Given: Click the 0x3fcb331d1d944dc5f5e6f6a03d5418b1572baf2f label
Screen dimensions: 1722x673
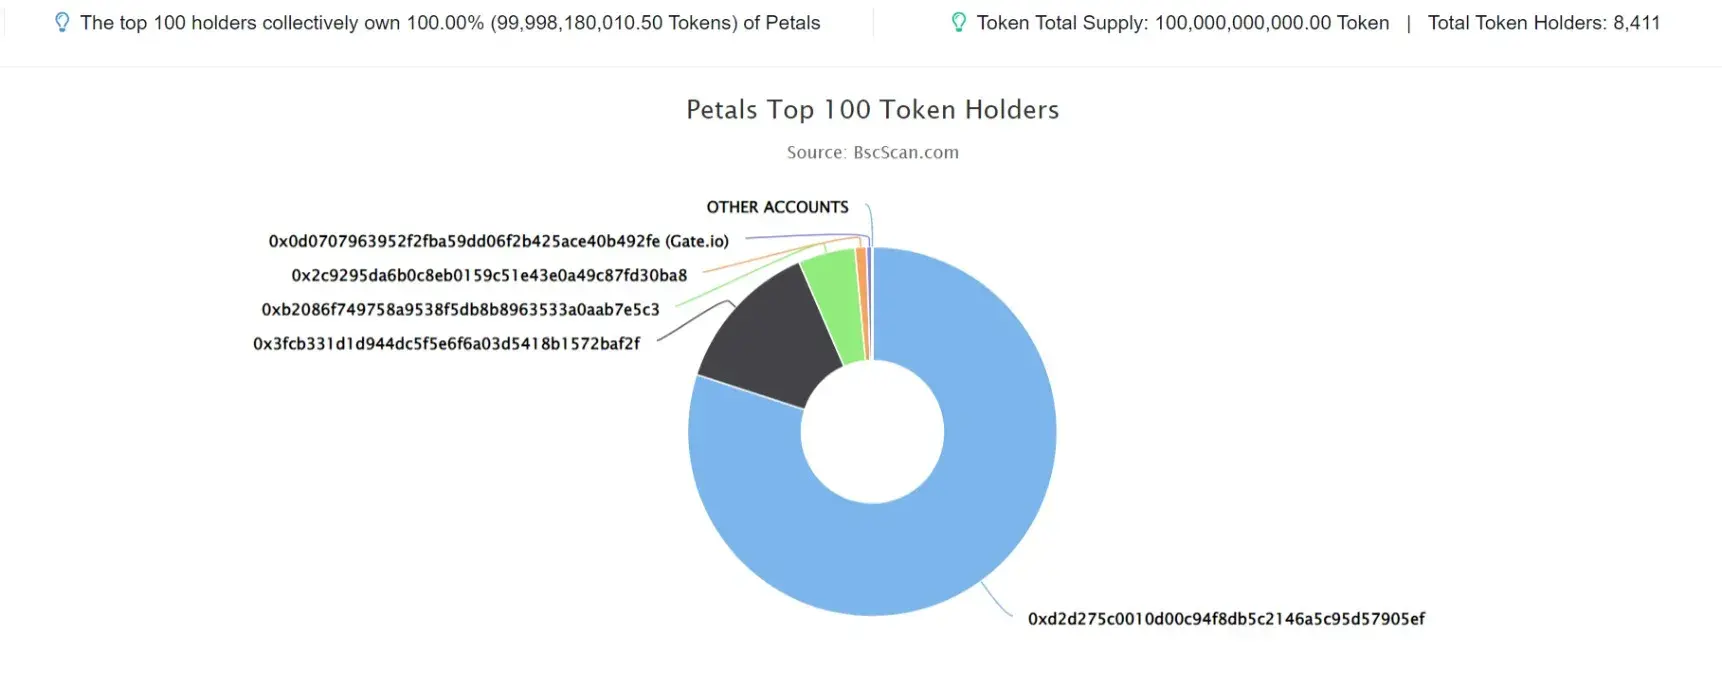Looking at the screenshot, I should 446,344.
